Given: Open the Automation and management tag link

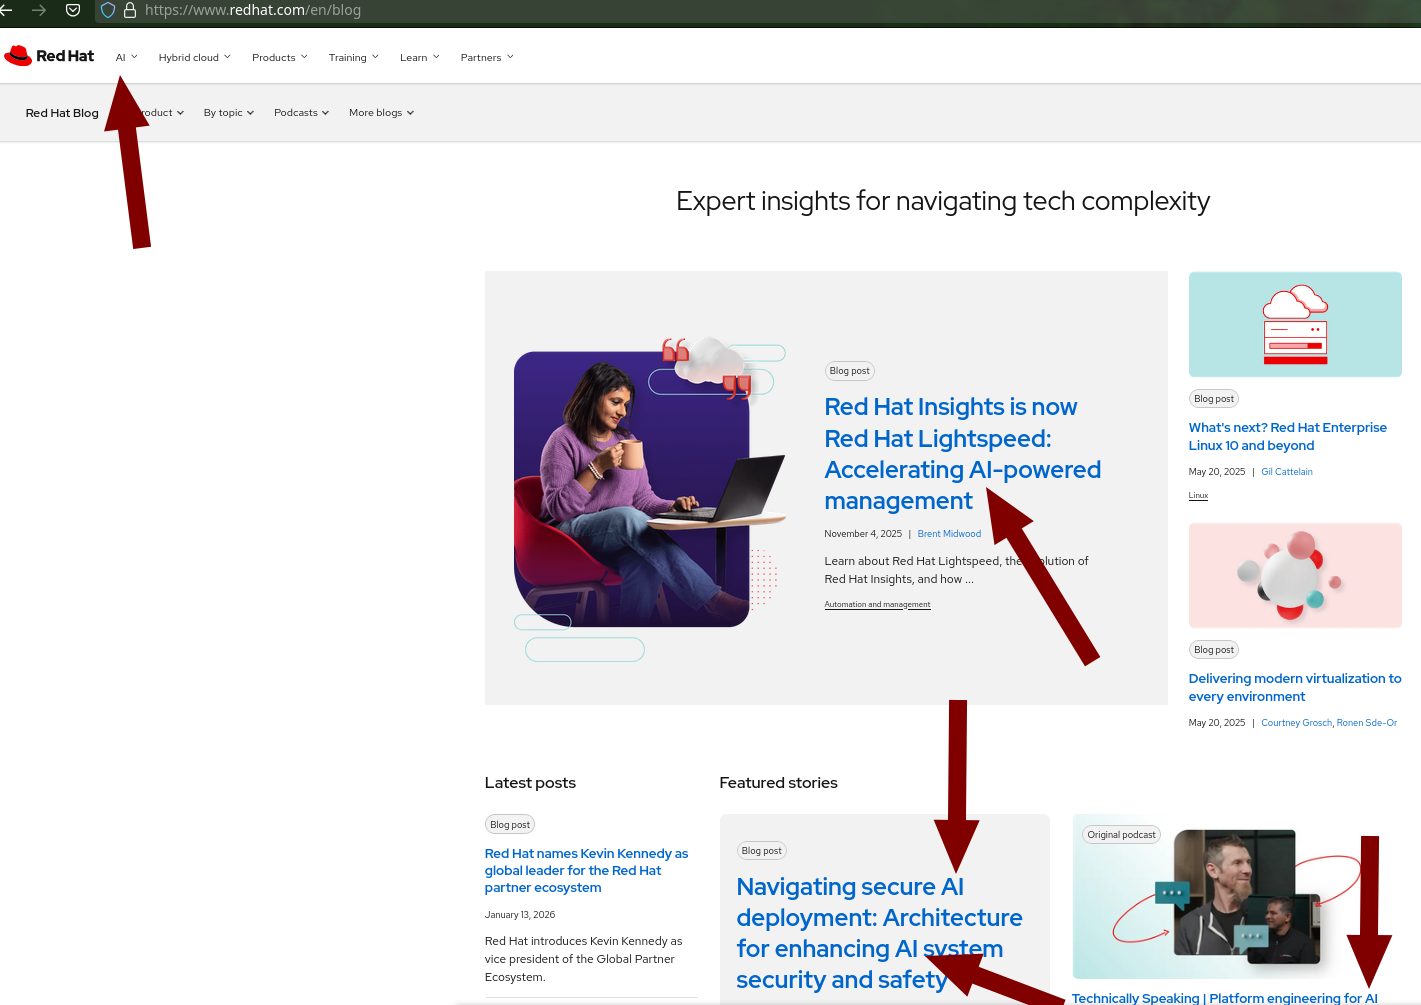Looking at the screenshot, I should point(877,604).
